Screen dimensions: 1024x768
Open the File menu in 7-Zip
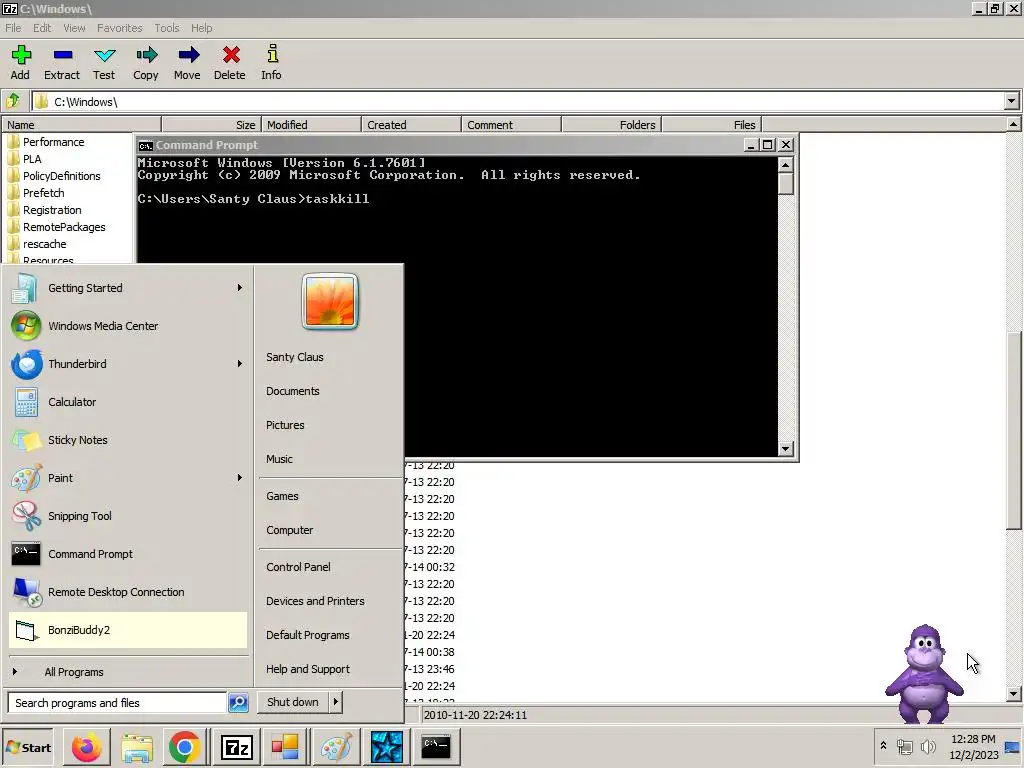pyautogui.click(x=13, y=28)
